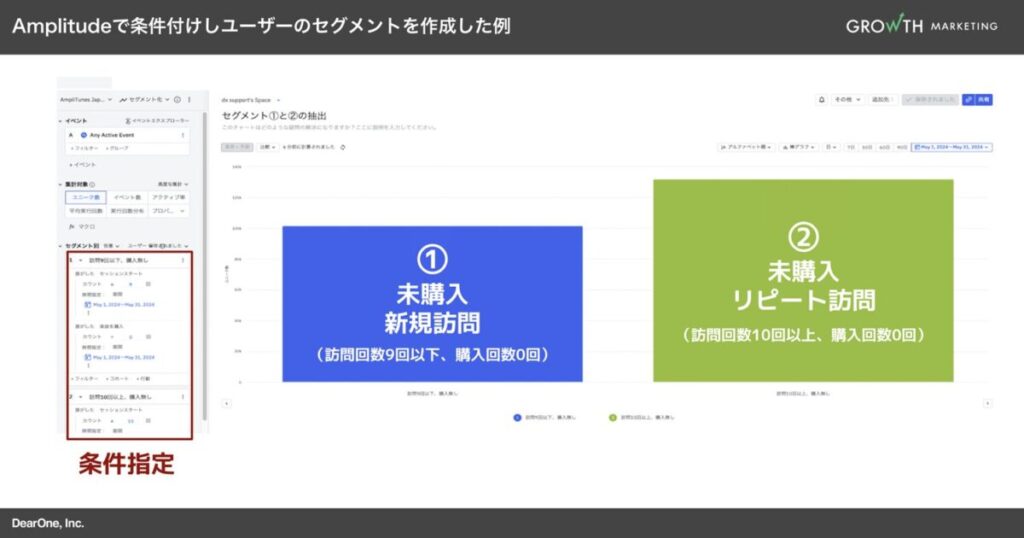Open the アルファベット順 sort order dropdown
The height and width of the screenshot is (538, 1024).
click(x=745, y=147)
